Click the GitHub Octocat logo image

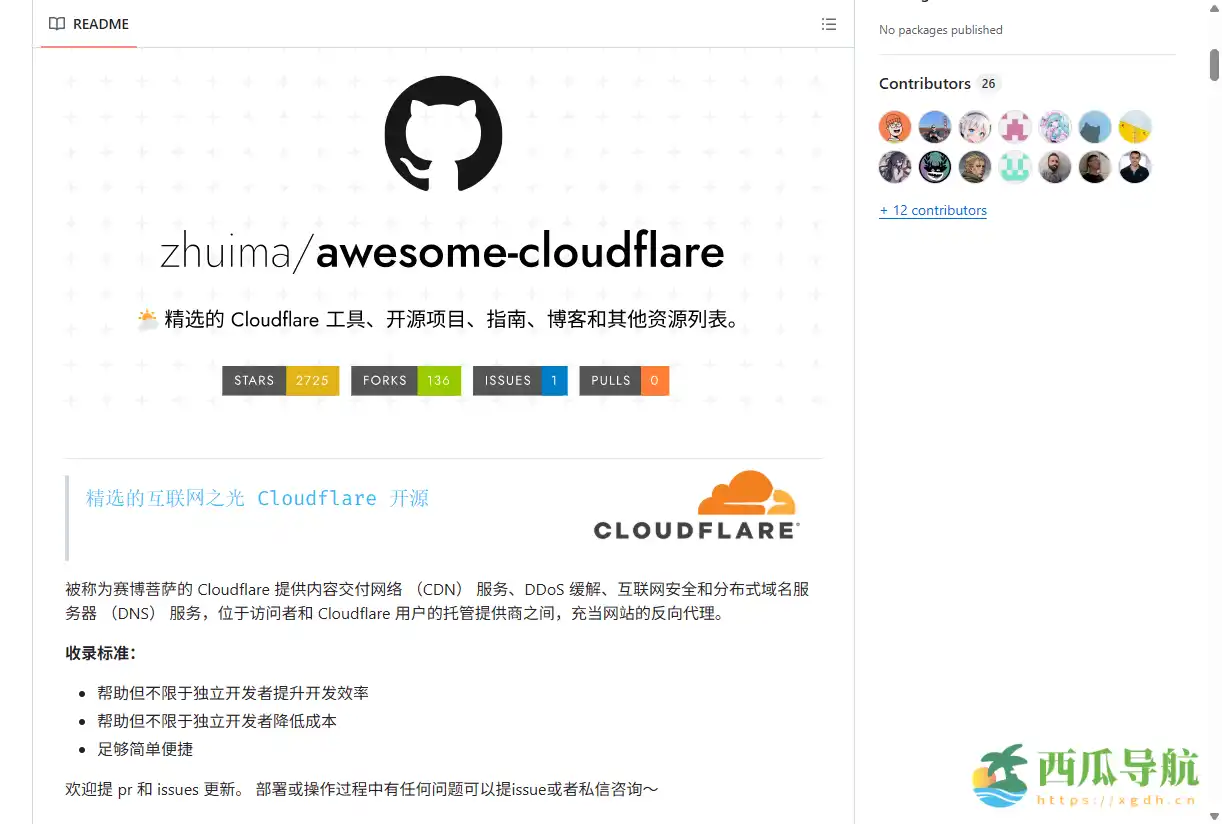point(443,134)
